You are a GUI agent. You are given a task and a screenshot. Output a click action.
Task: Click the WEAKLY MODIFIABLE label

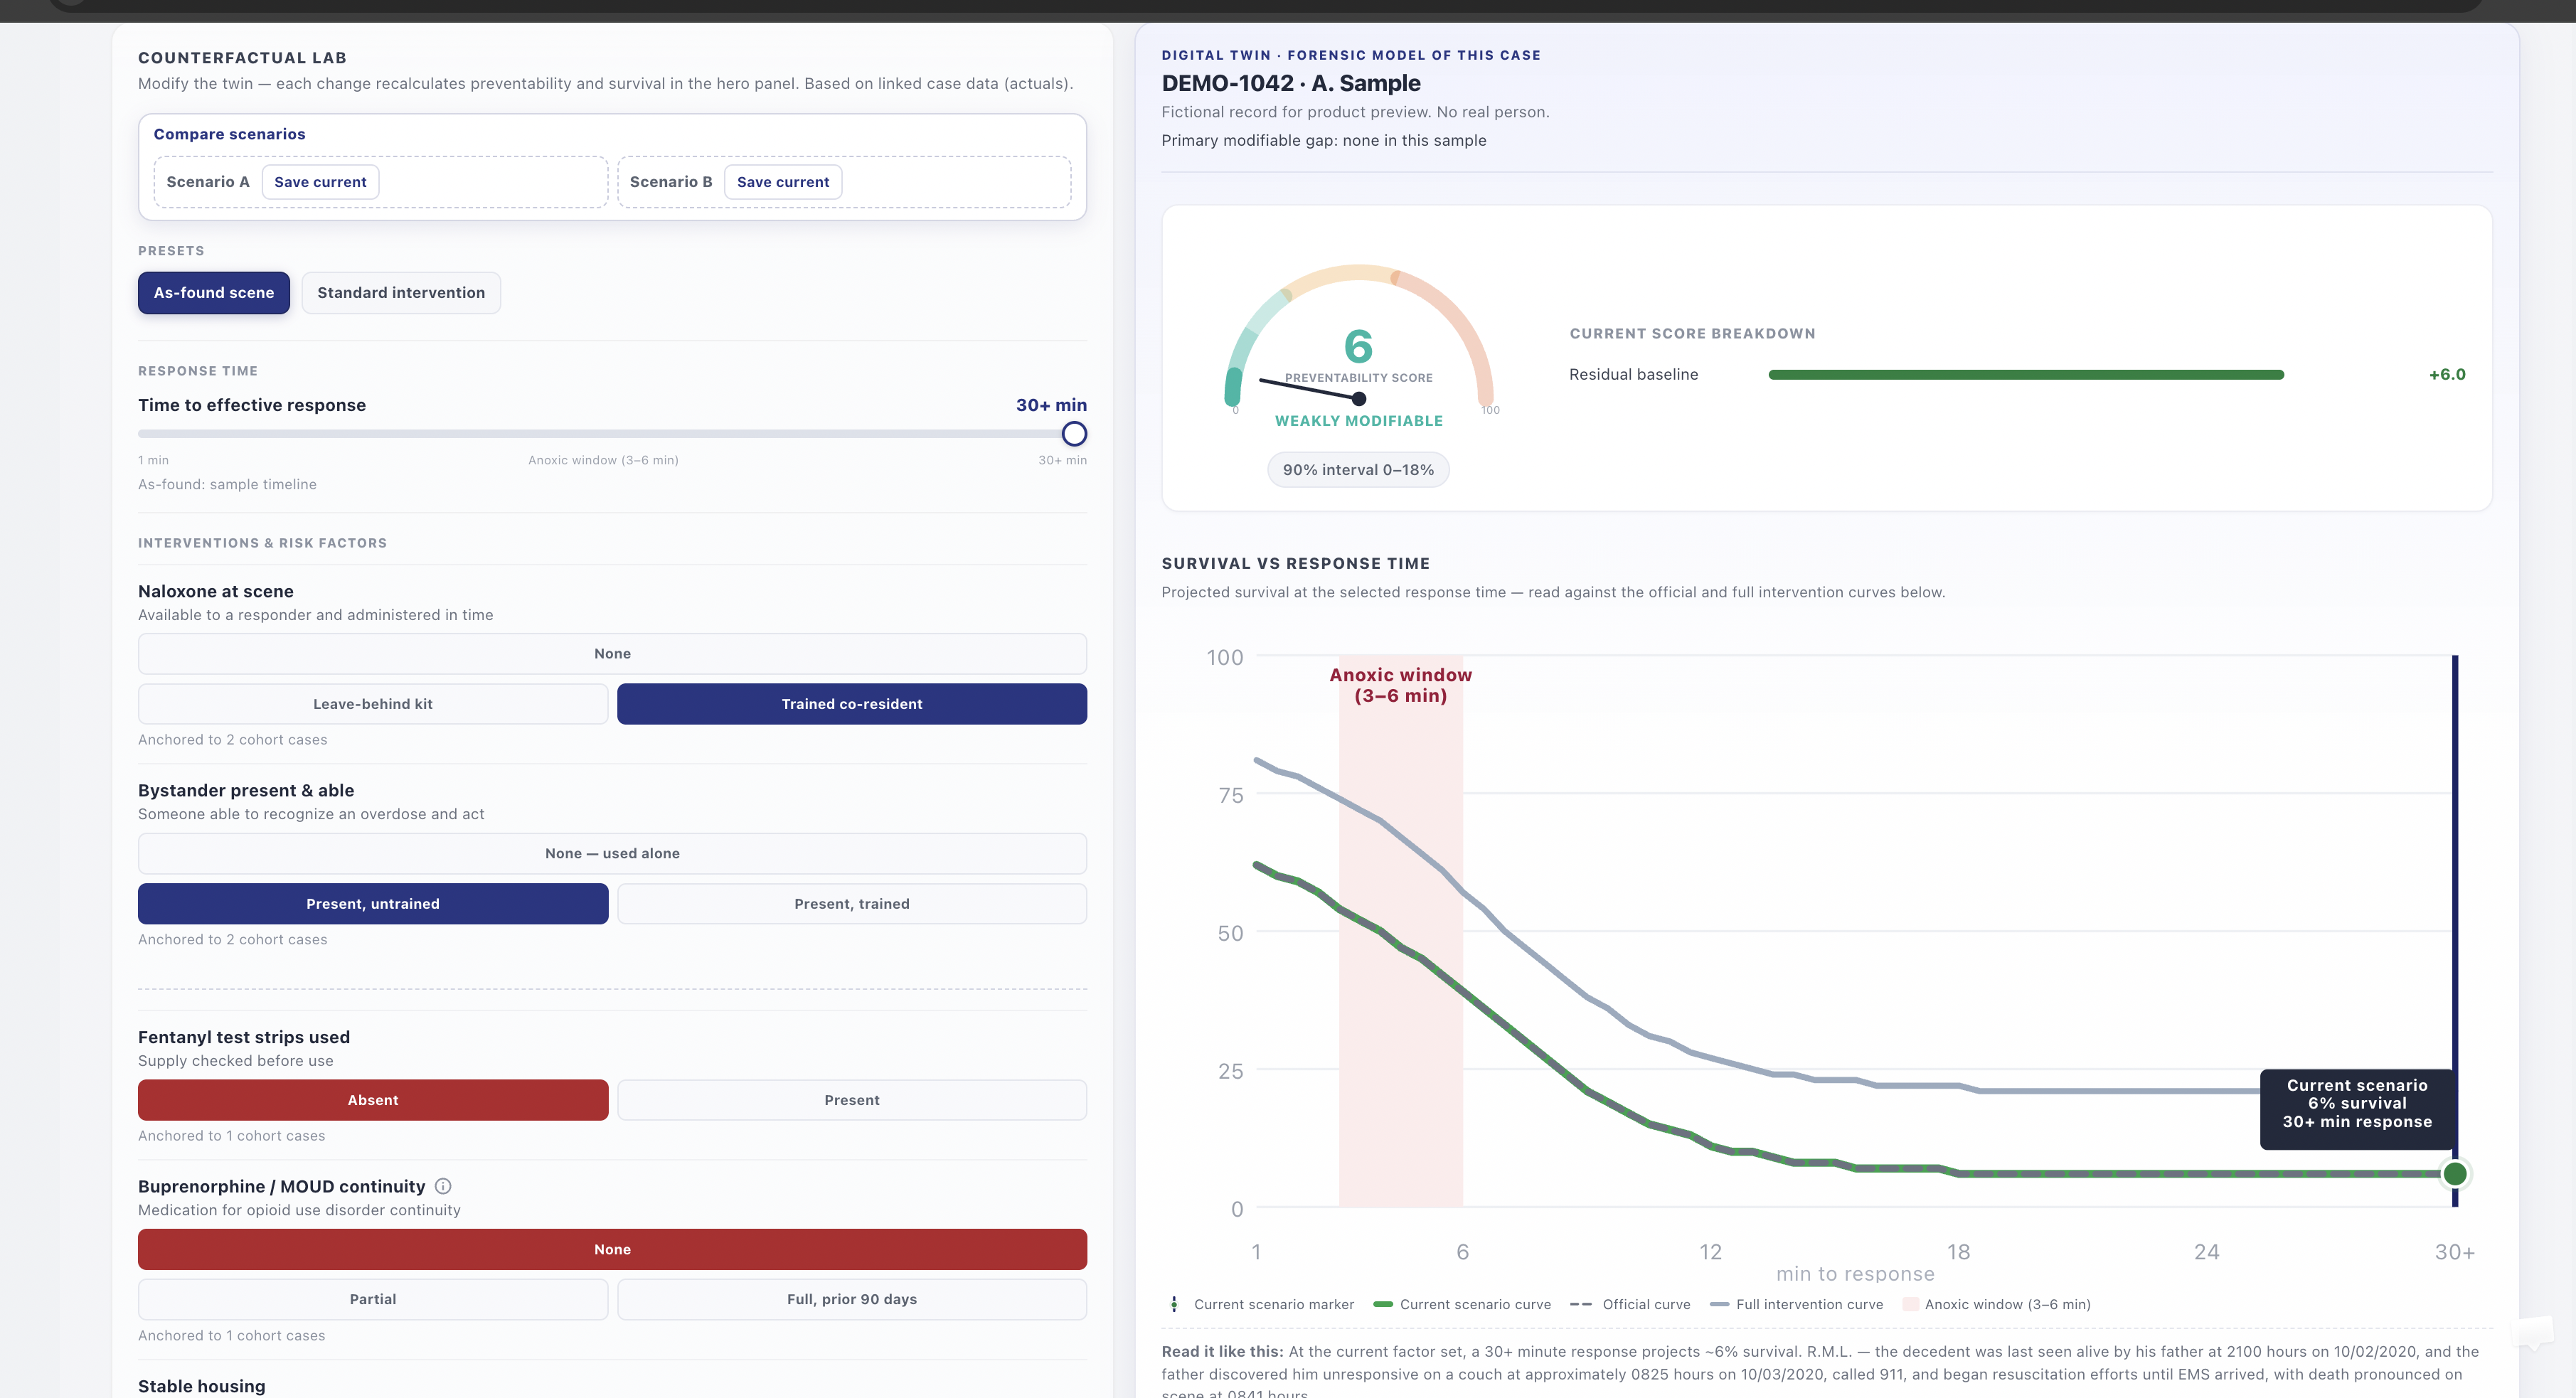(1358, 421)
